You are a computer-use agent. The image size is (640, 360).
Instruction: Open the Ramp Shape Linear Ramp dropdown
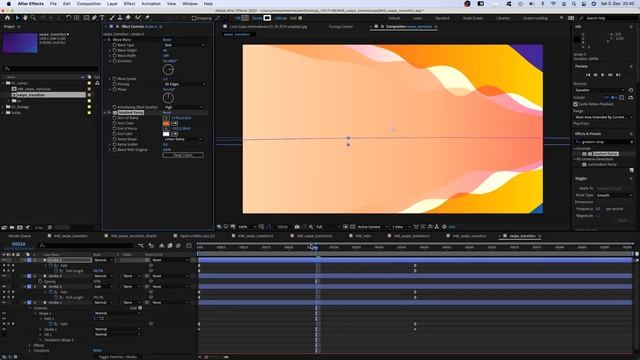[183, 139]
